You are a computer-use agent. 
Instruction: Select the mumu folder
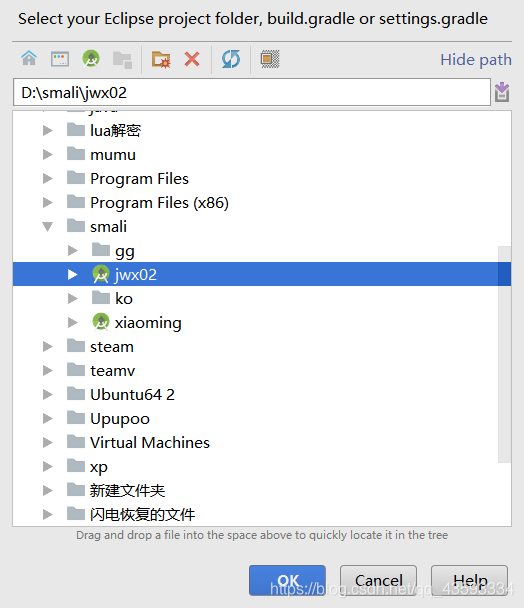113,155
